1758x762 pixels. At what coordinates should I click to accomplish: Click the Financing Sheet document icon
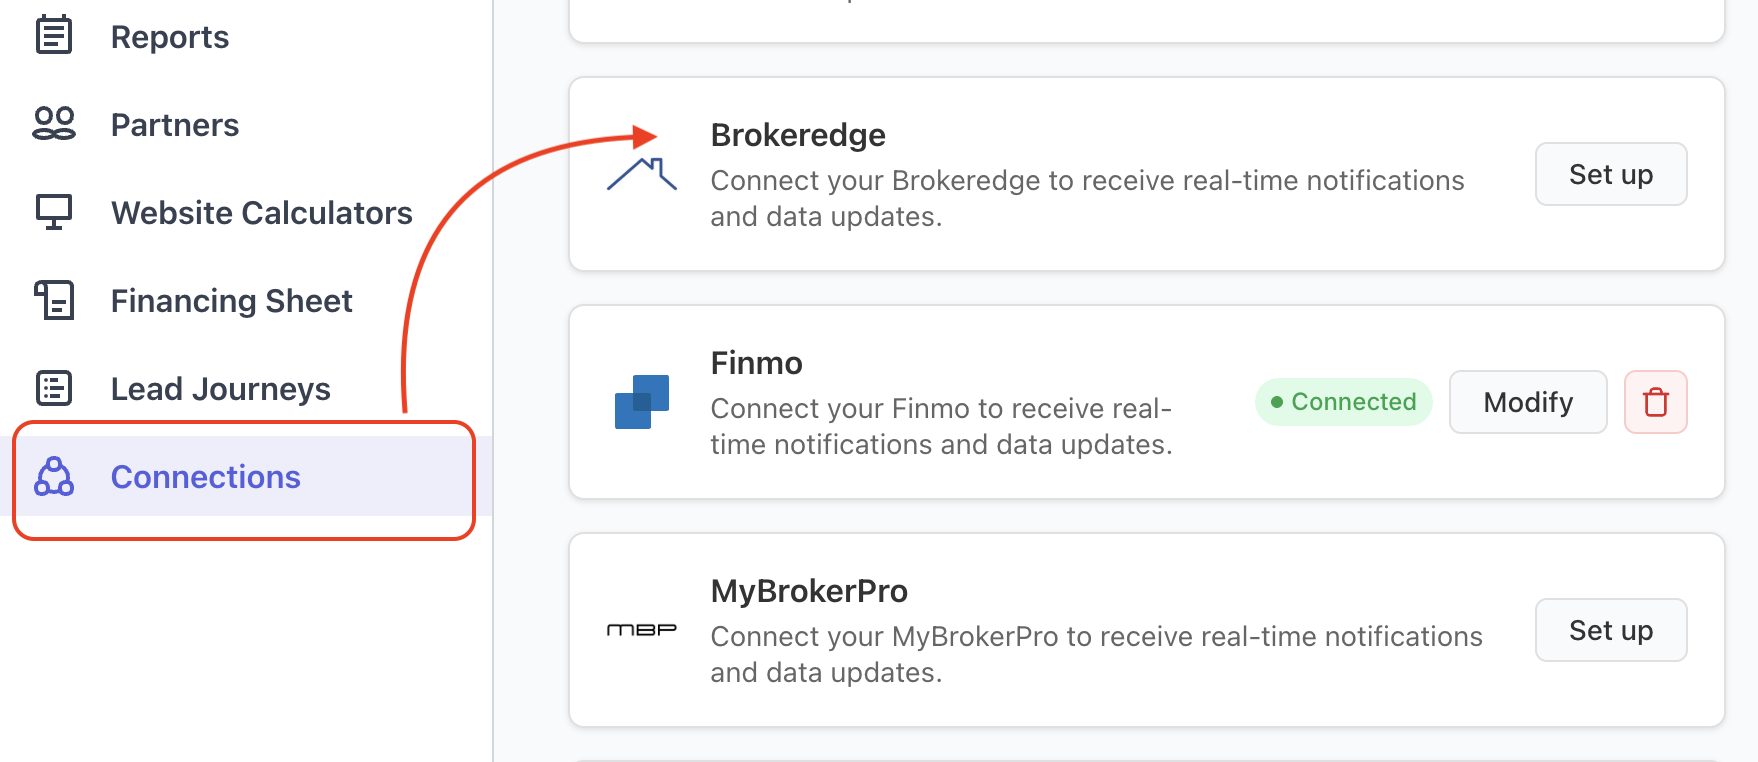(54, 300)
